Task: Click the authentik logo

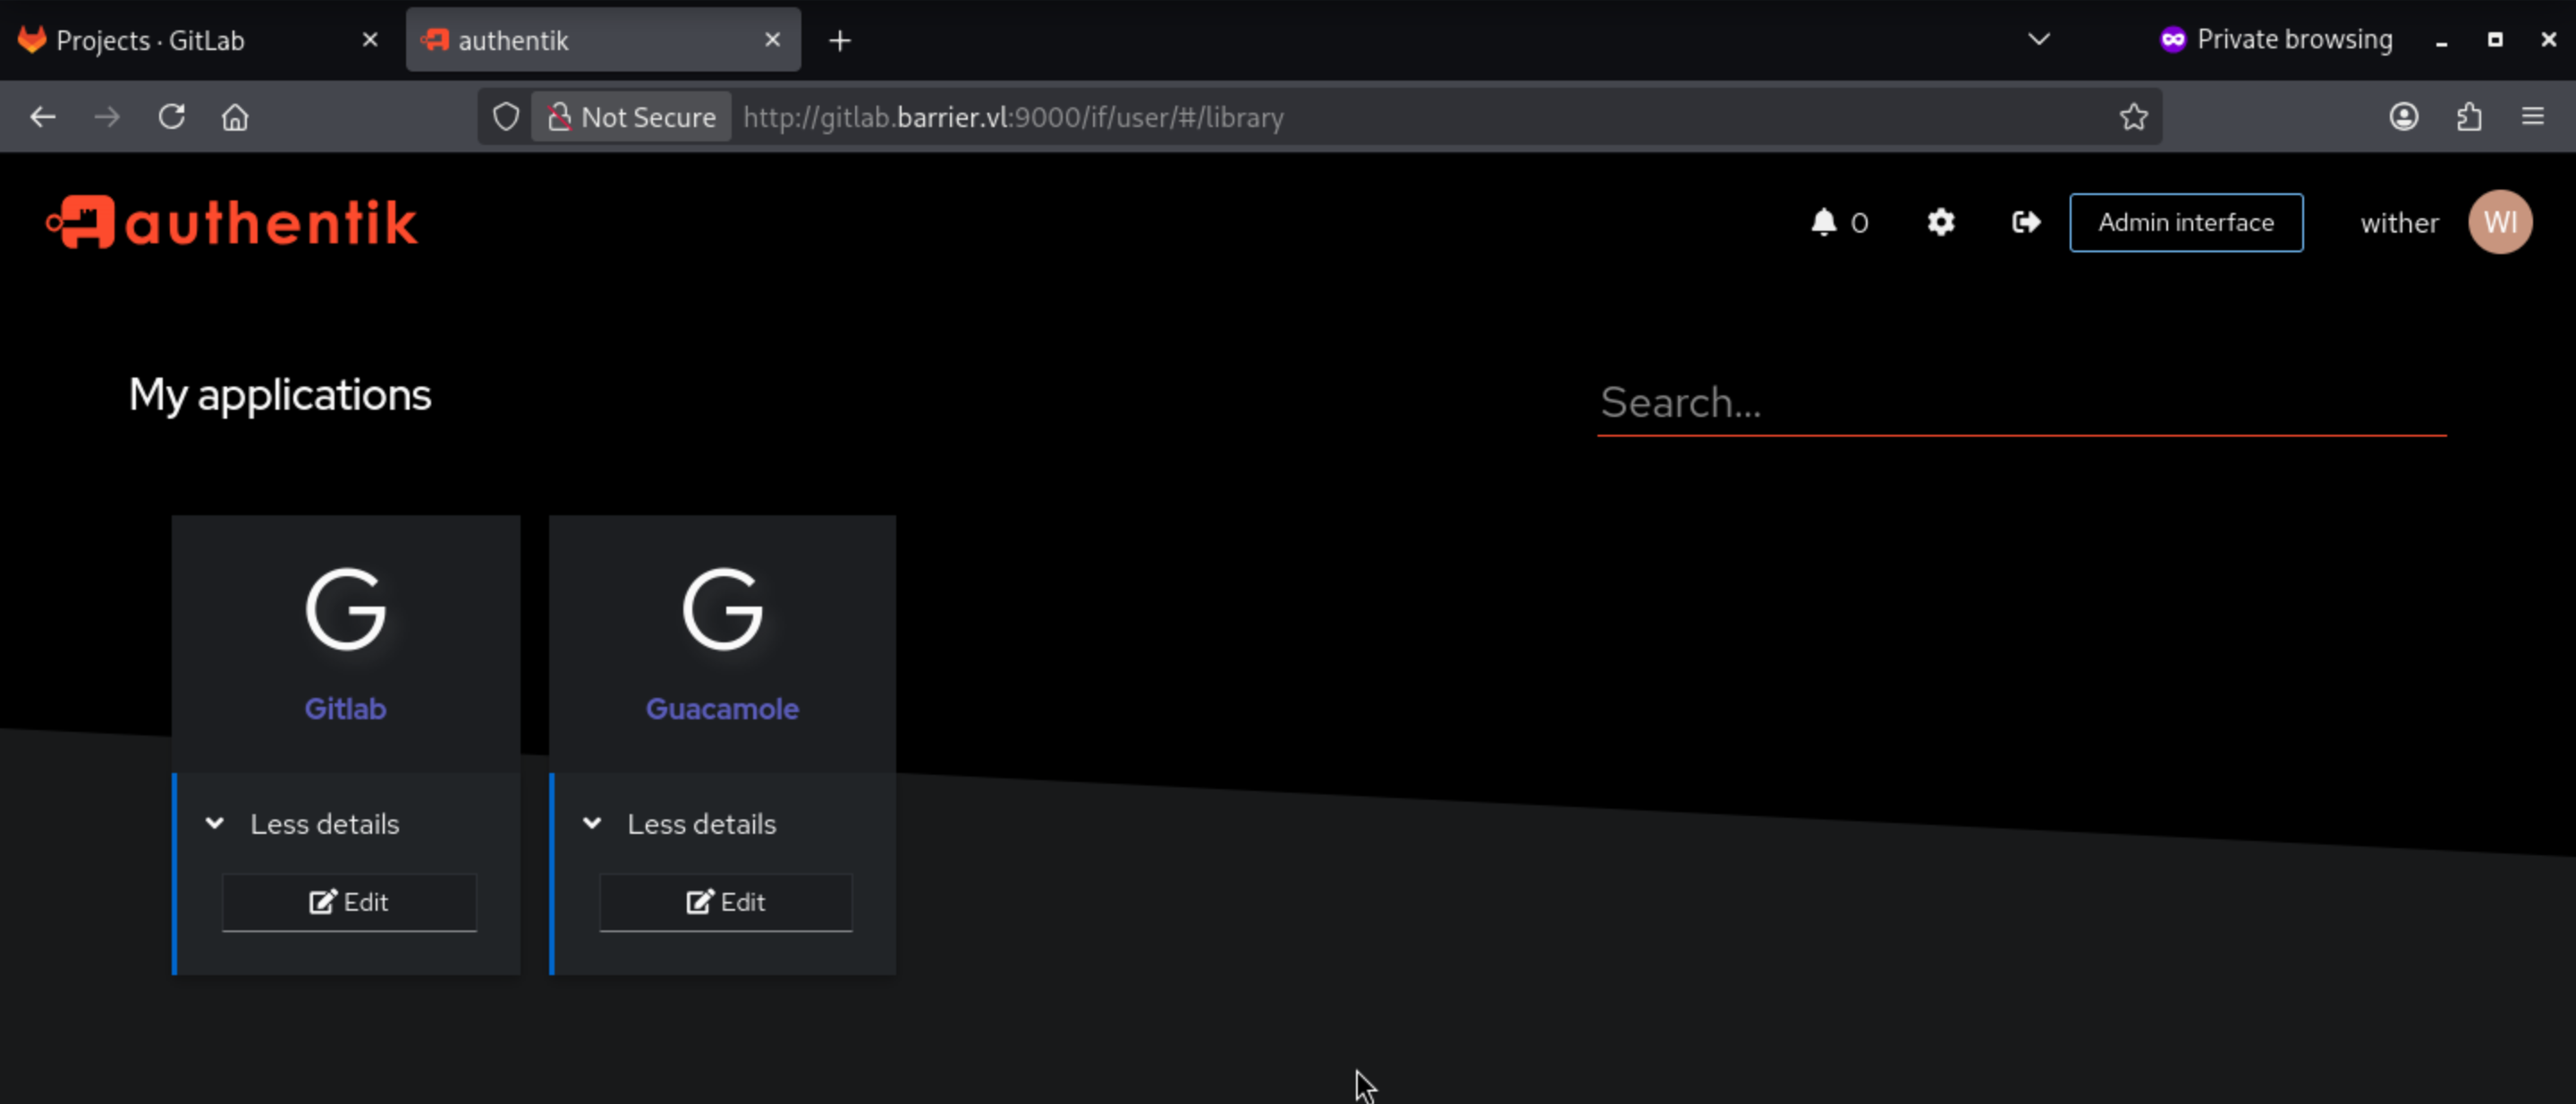Action: pos(231,222)
